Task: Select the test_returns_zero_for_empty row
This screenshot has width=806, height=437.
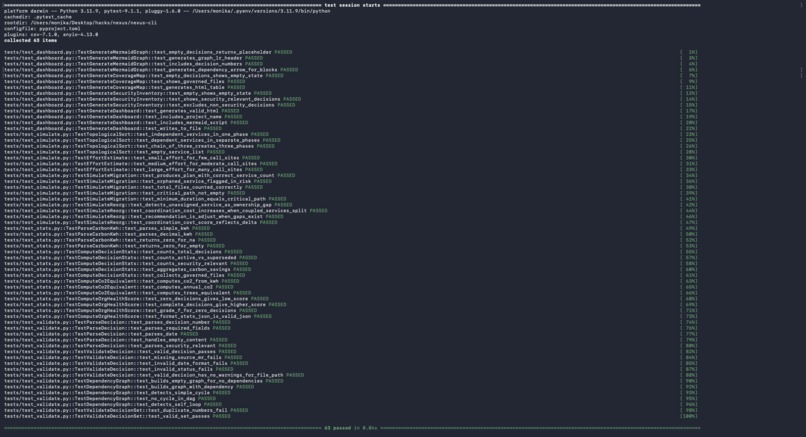Action: [114, 246]
